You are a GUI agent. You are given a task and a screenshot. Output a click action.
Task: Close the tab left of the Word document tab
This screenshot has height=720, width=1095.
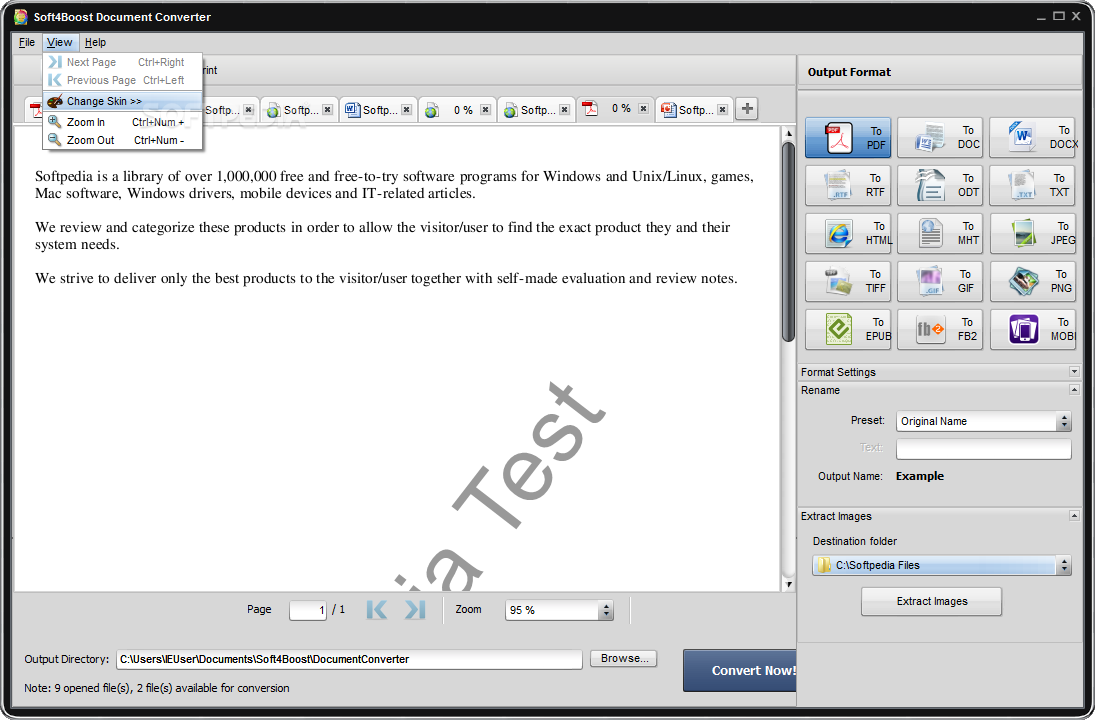(x=328, y=110)
